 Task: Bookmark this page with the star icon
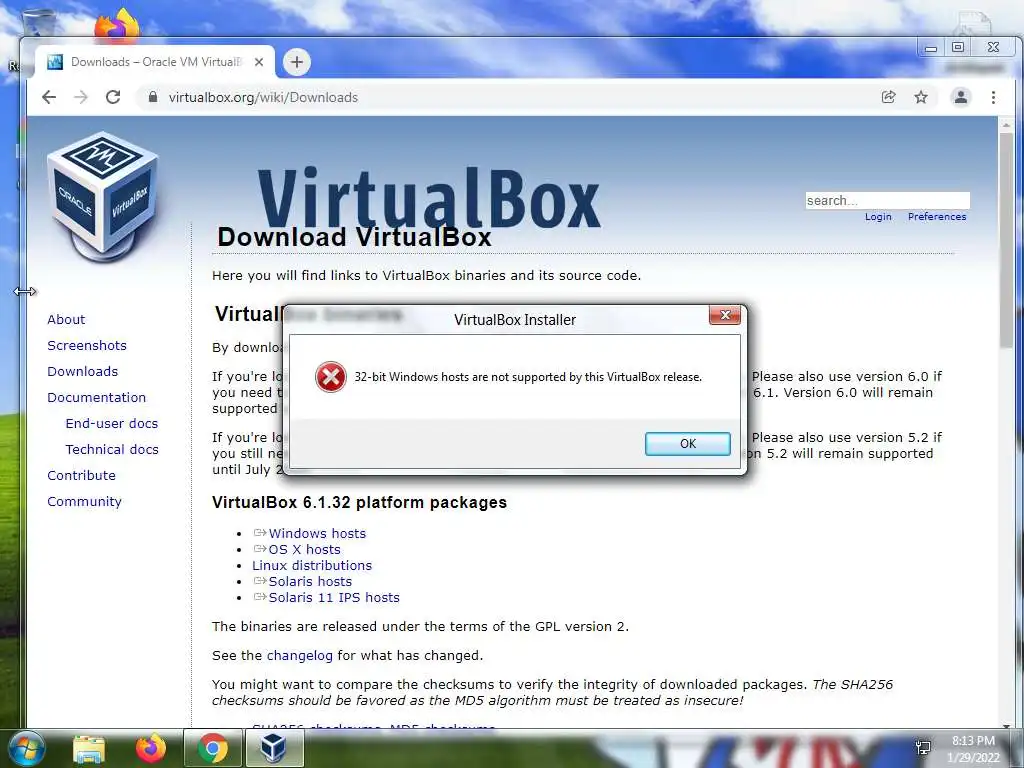coord(921,97)
